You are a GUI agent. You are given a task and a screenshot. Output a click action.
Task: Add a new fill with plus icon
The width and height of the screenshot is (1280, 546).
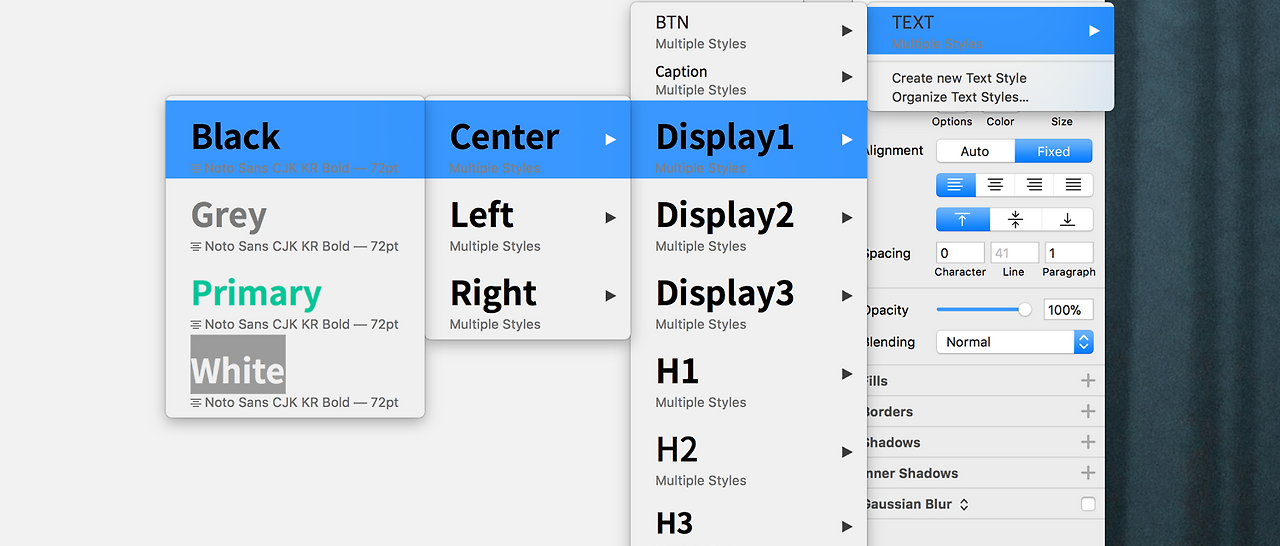click(1088, 381)
